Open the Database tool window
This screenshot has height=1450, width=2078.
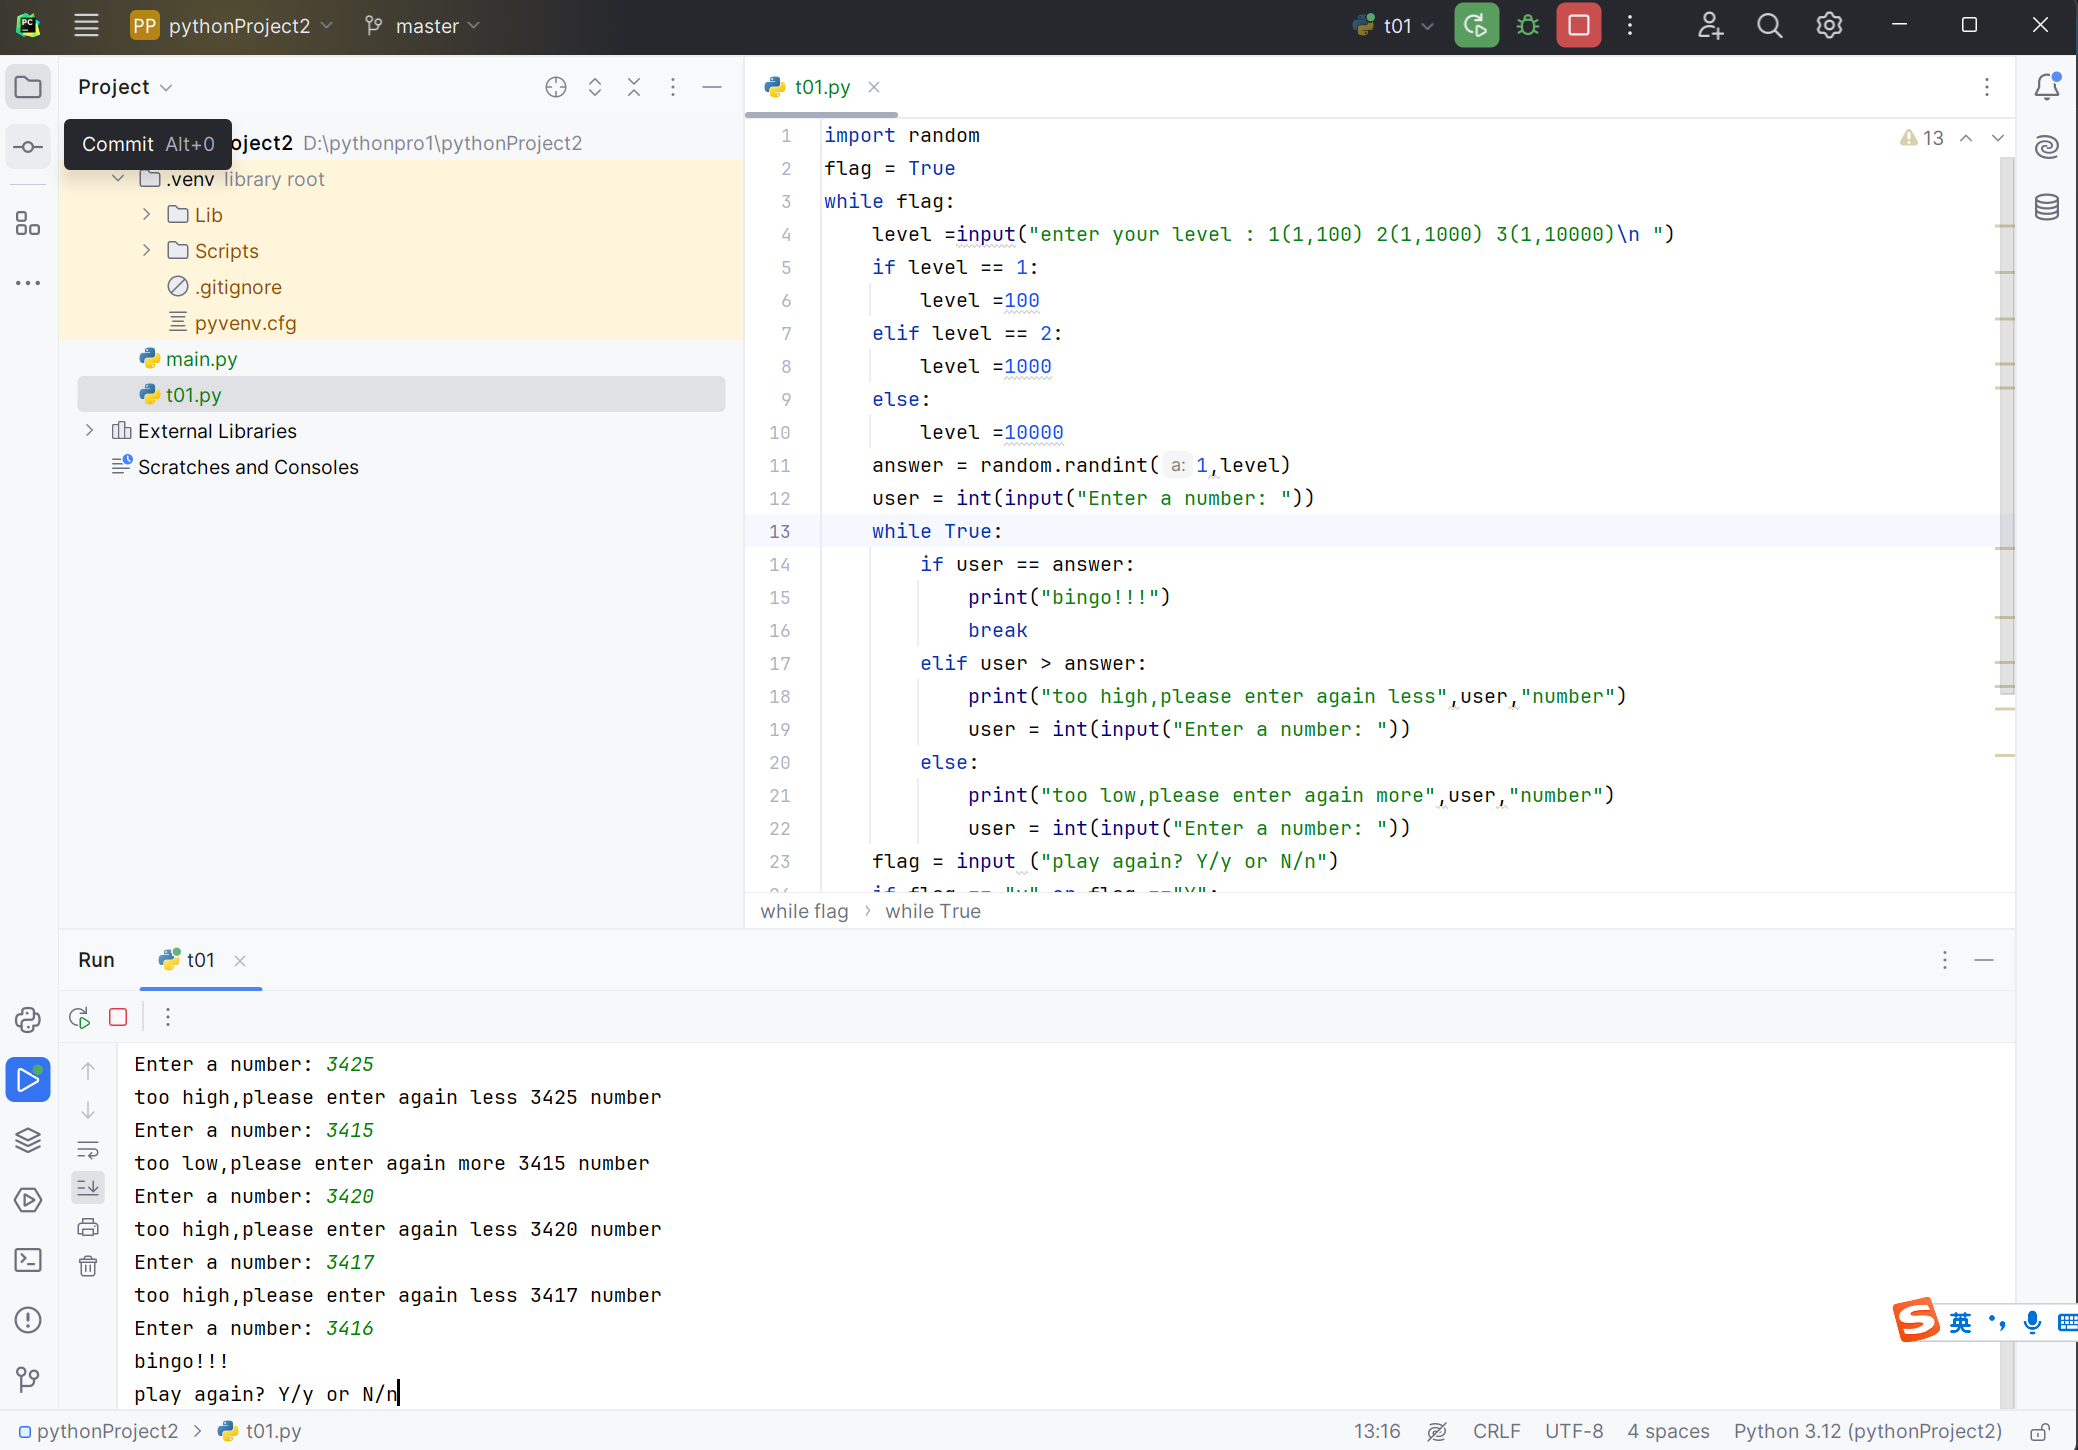pos(2046,207)
